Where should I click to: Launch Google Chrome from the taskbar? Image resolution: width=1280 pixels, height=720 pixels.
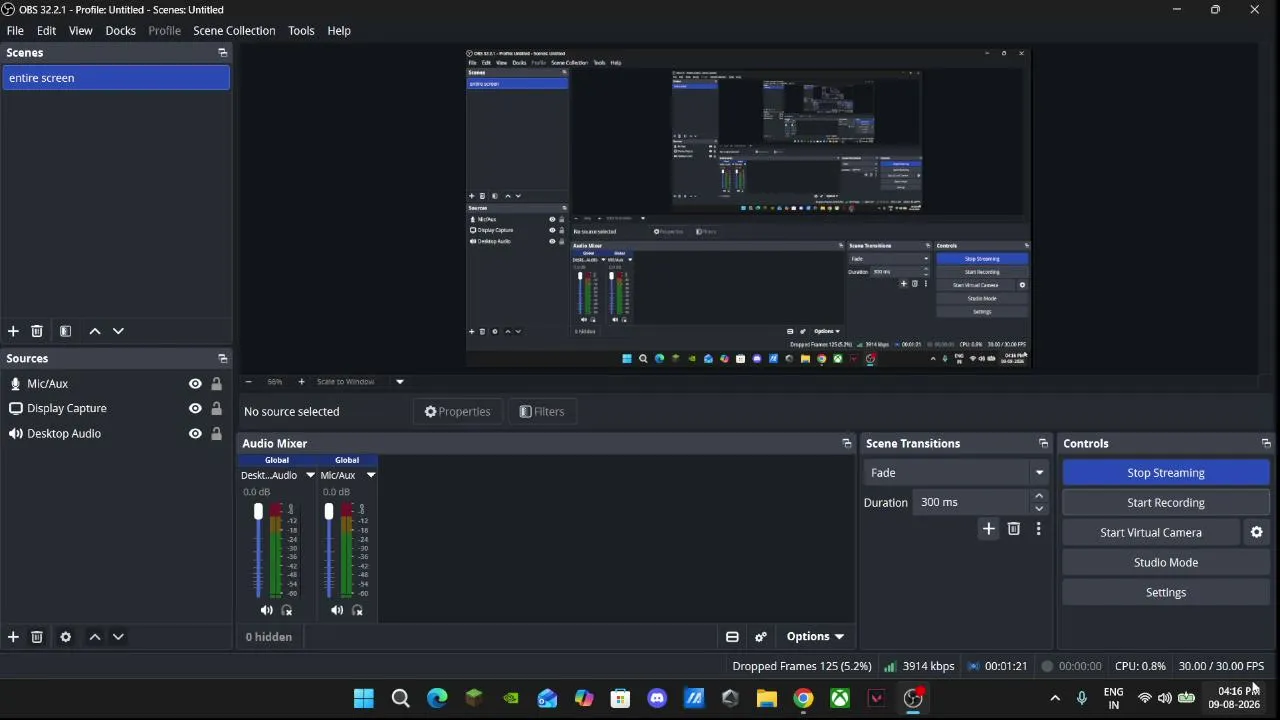[803, 699]
